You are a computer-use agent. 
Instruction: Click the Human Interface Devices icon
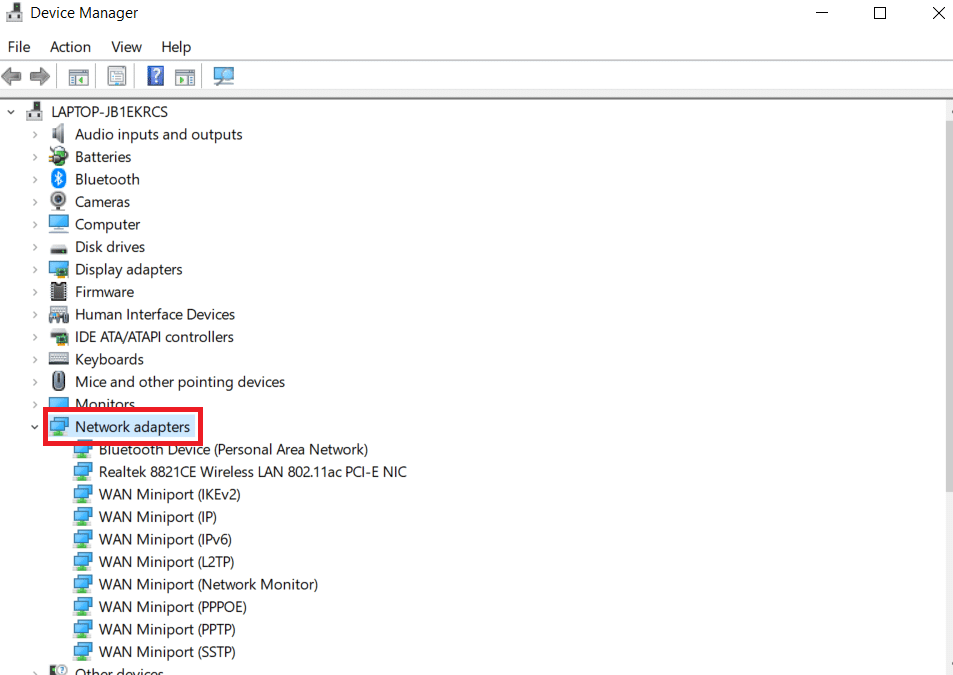coord(58,314)
